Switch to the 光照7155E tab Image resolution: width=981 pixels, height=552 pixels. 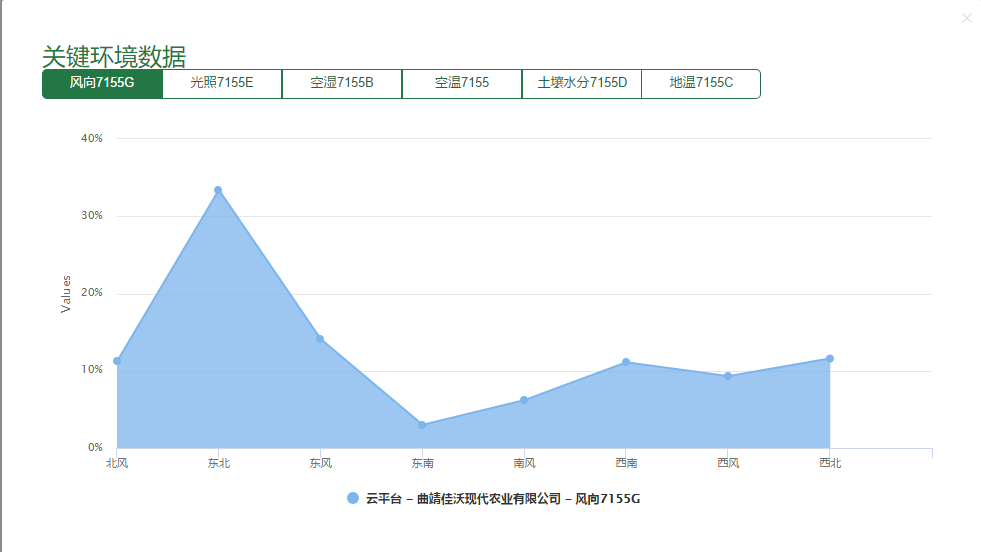pos(222,83)
